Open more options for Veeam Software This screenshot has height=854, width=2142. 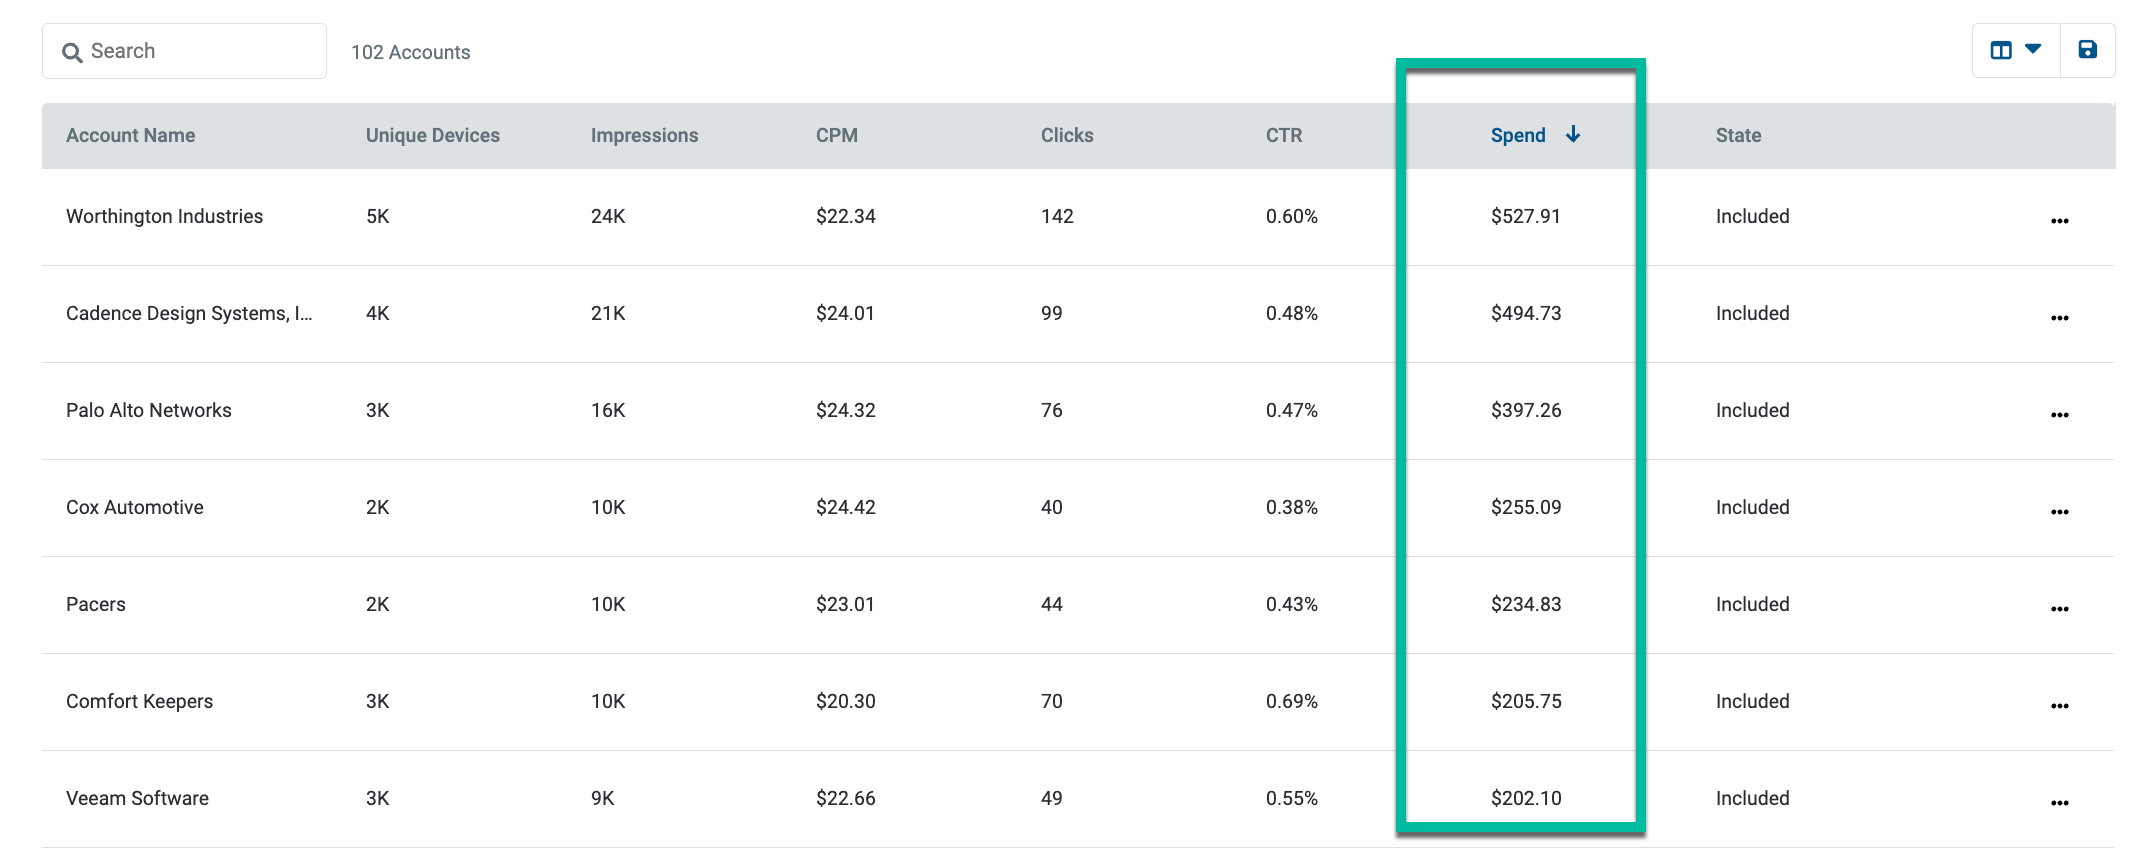point(2059,802)
